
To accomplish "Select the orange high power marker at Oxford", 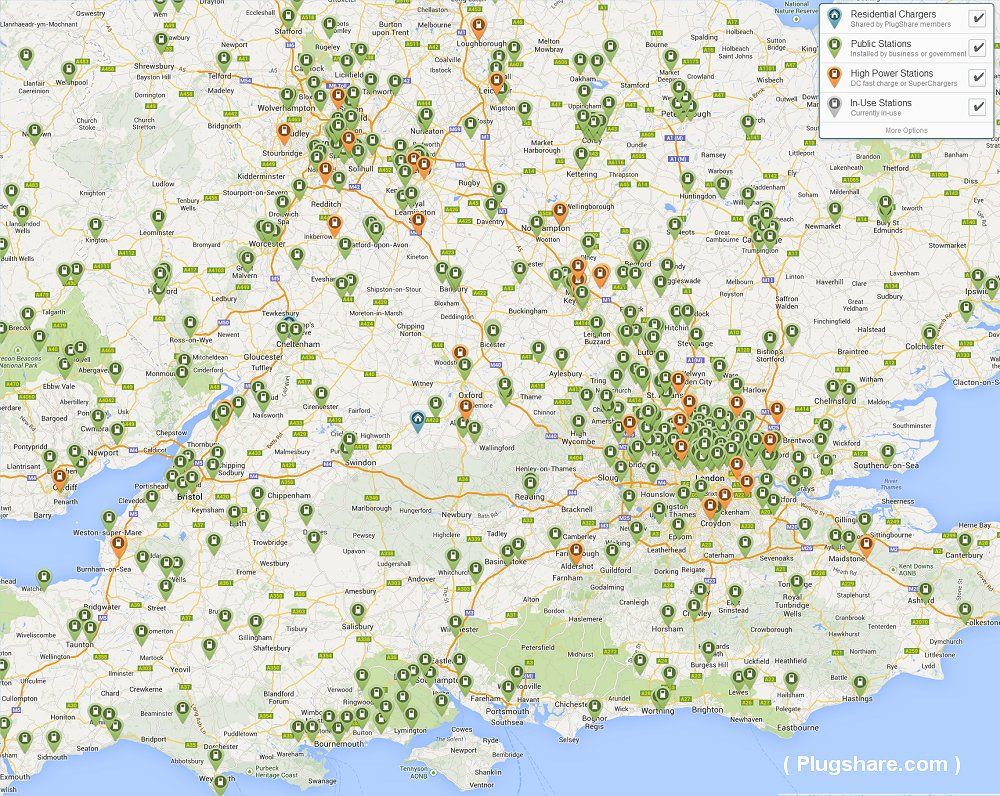I will coord(466,409).
